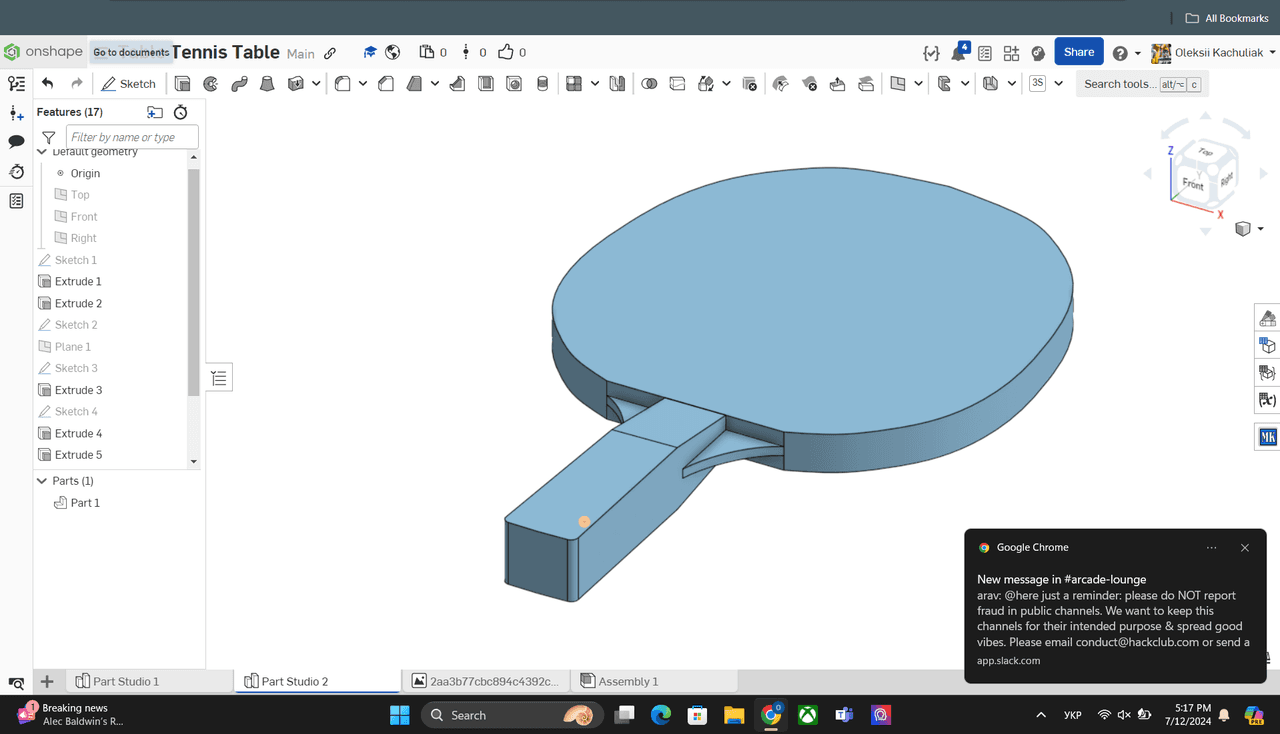Viewport: 1280px width, 734px height.
Task: Select the Extrude tool in the toolbar
Action: (183, 84)
